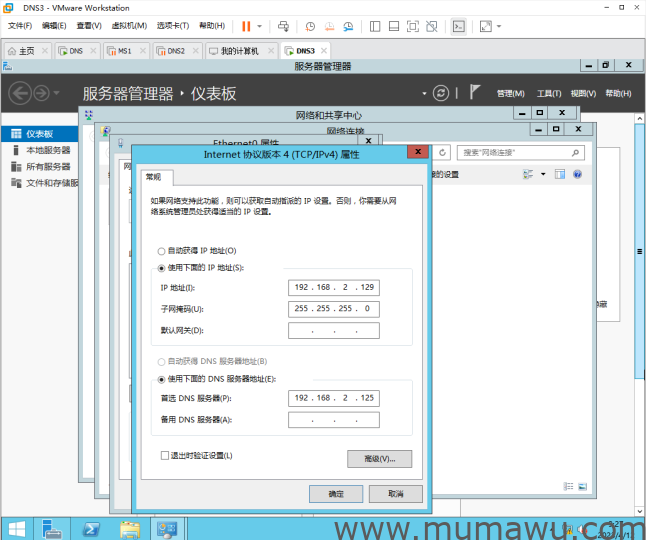Click the Windows Start button
The width and height of the screenshot is (646, 540).
pyautogui.click(x=18, y=528)
